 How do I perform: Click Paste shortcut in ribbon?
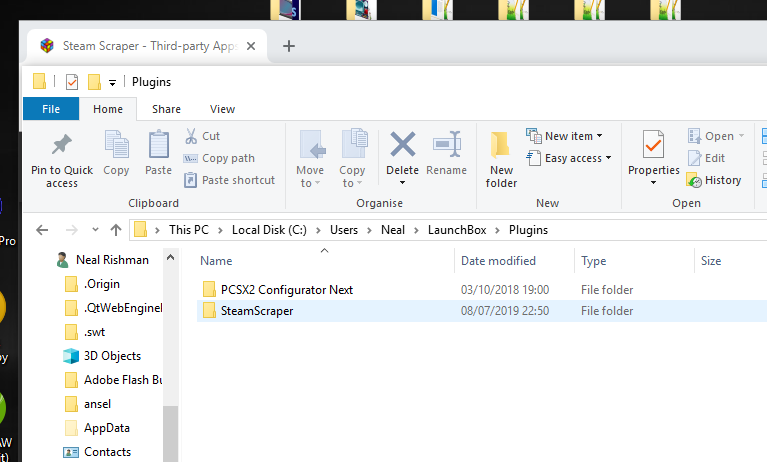coord(229,180)
